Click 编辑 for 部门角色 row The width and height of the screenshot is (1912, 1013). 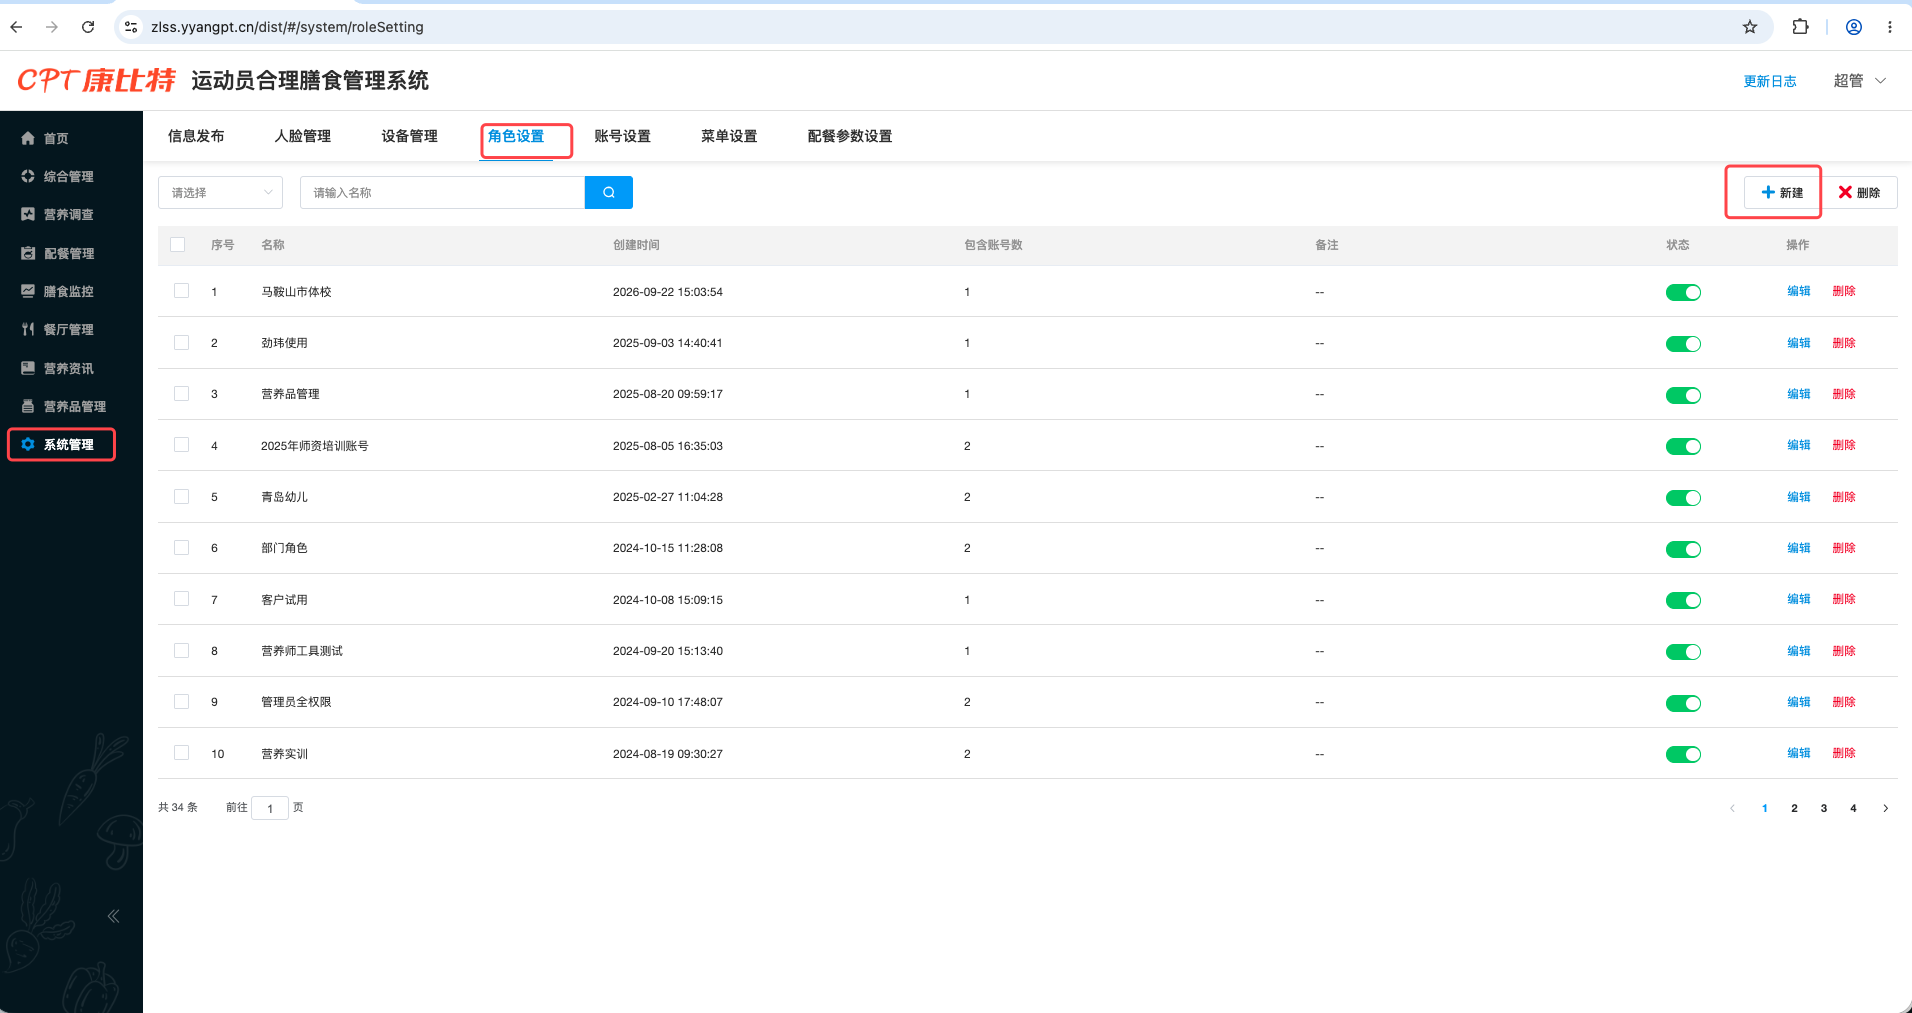1799,548
